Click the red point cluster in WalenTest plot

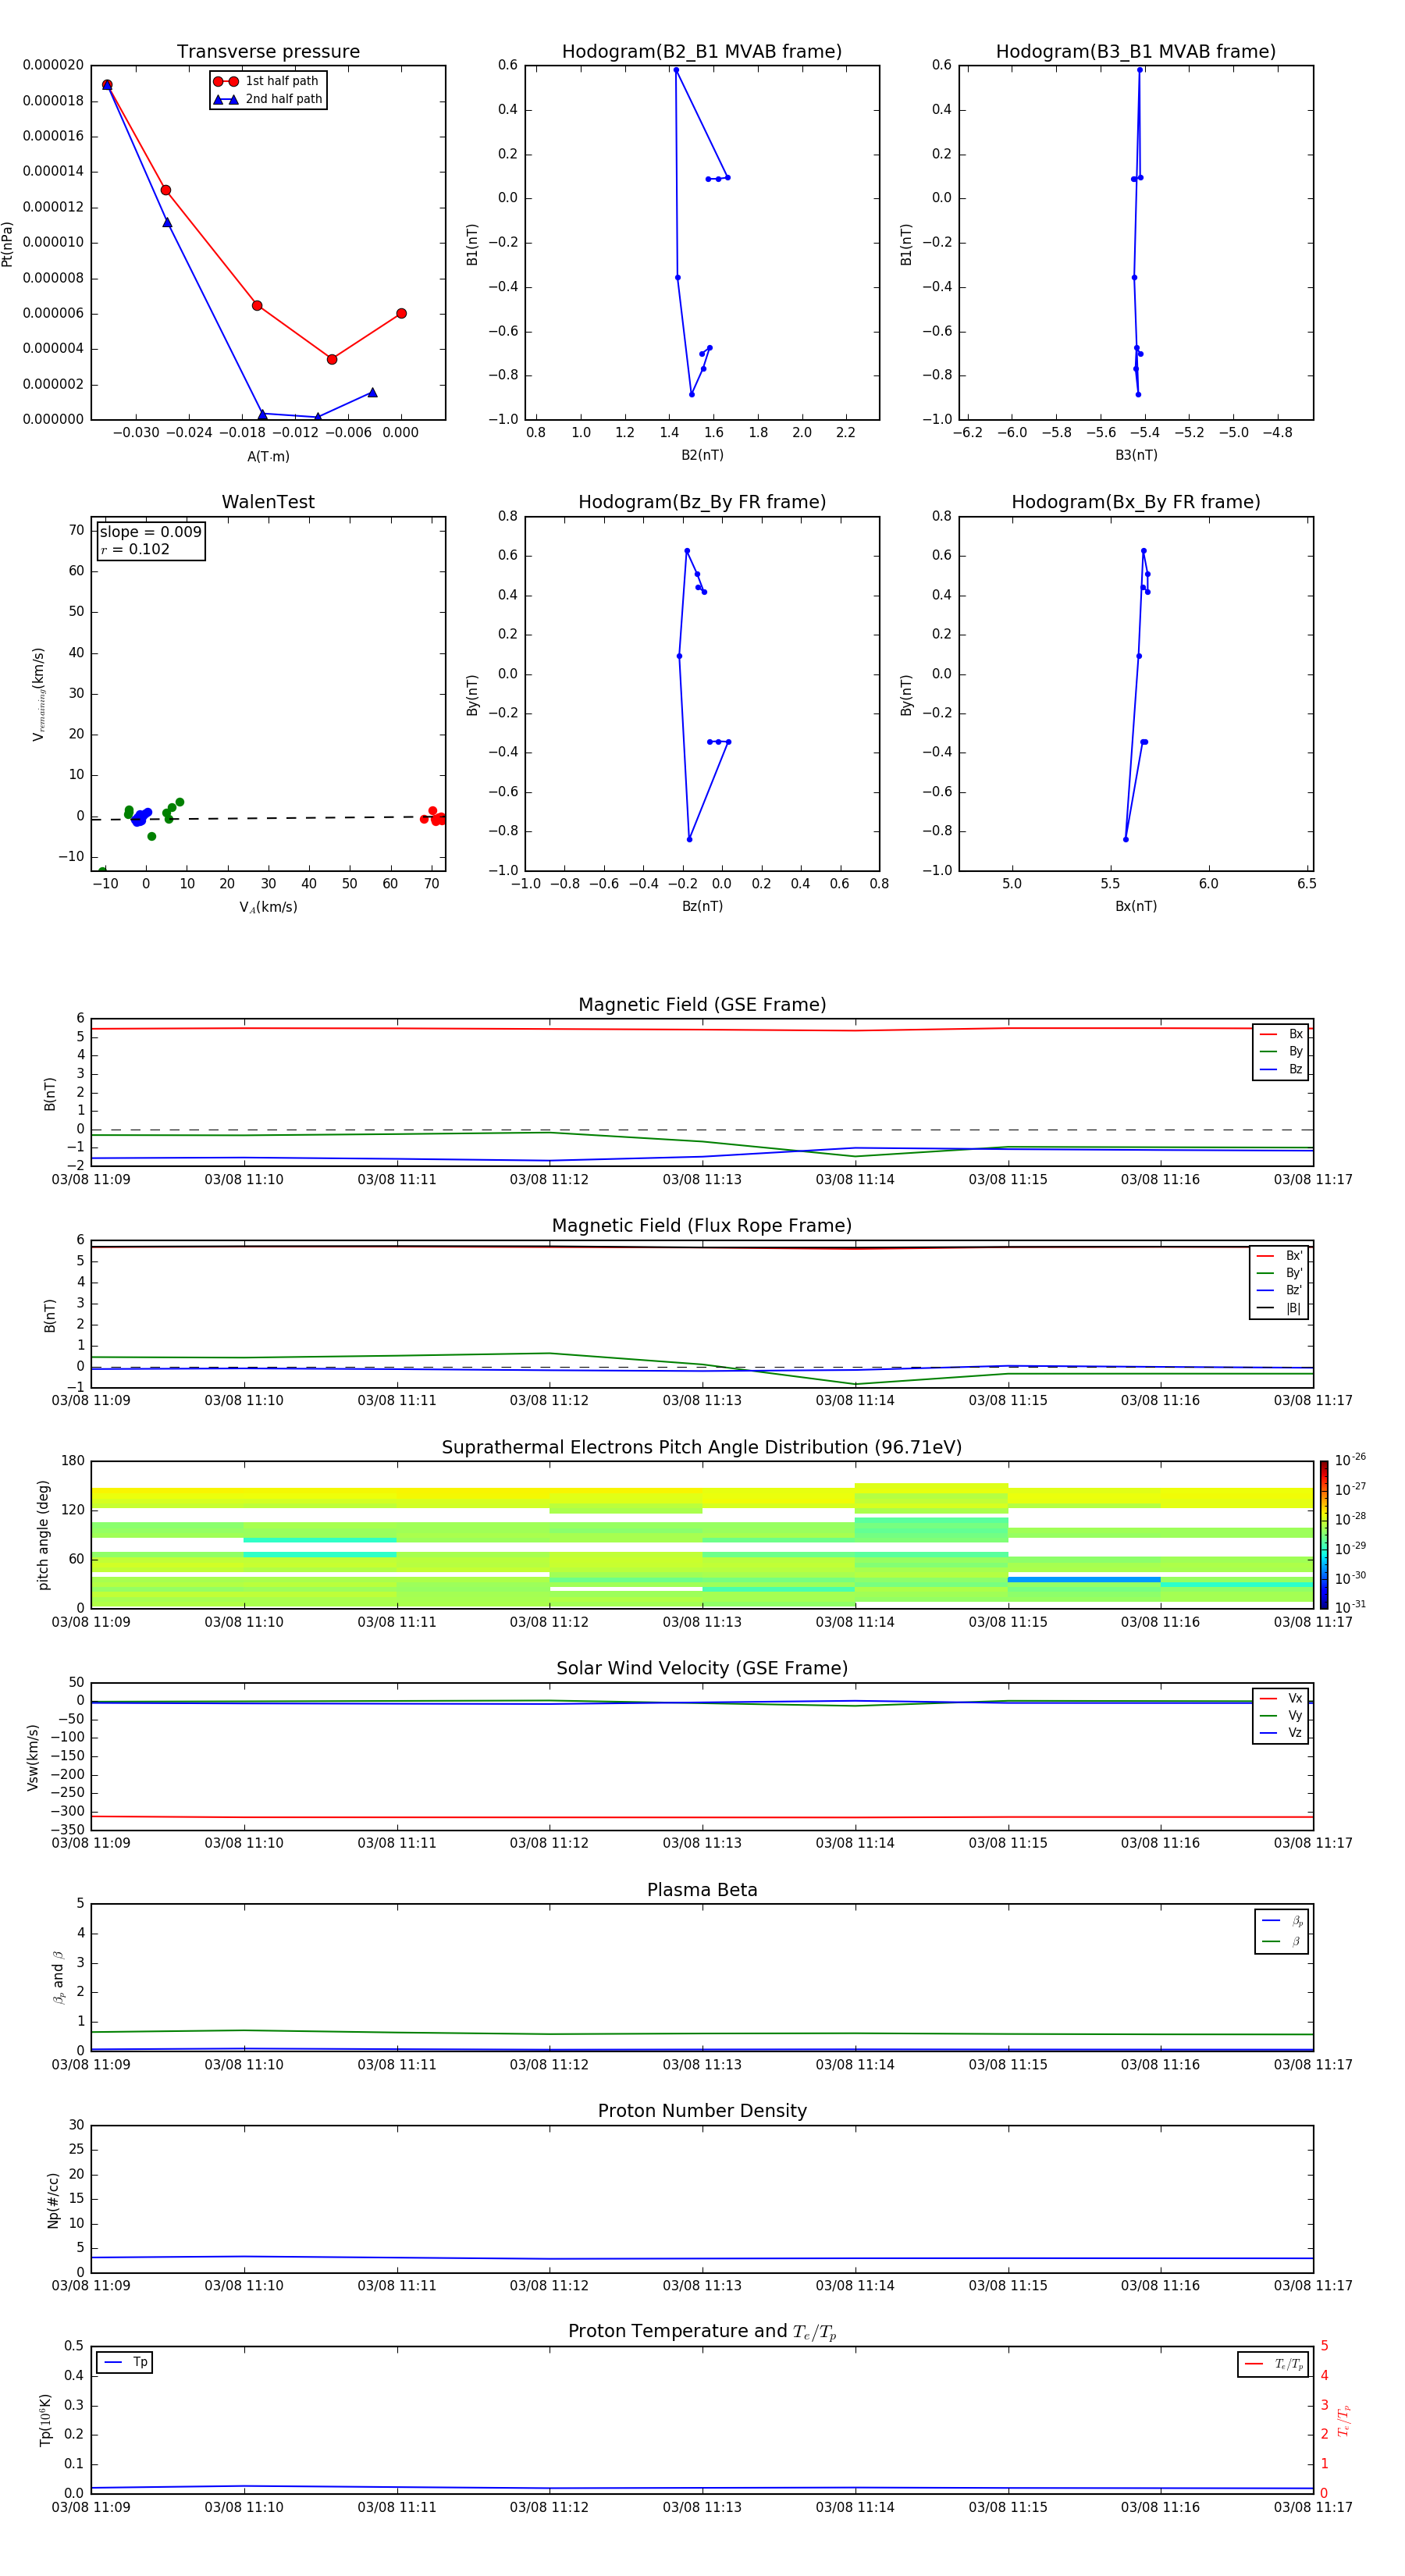click(434, 816)
